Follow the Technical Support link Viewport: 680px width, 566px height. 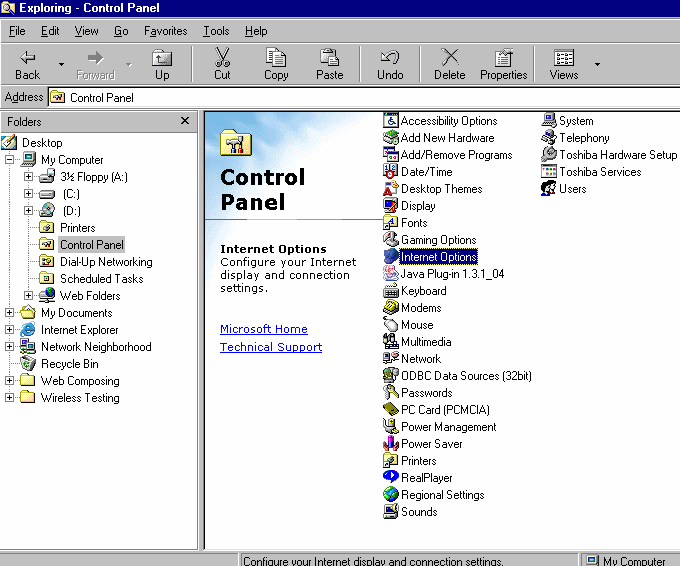pyautogui.click(x=271, y=347)
